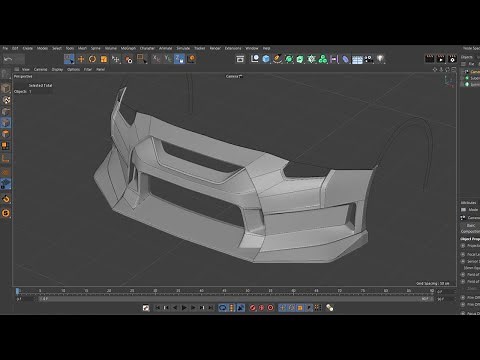Open the Subdivision Surface generators icon

[289, 59]
